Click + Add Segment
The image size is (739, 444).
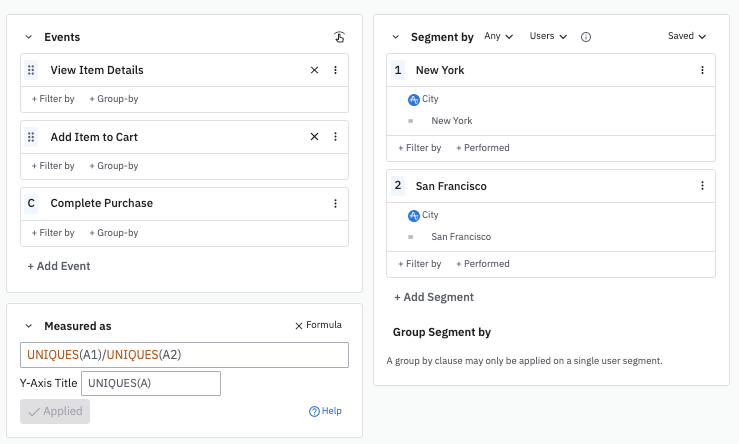tap(433, 297)
